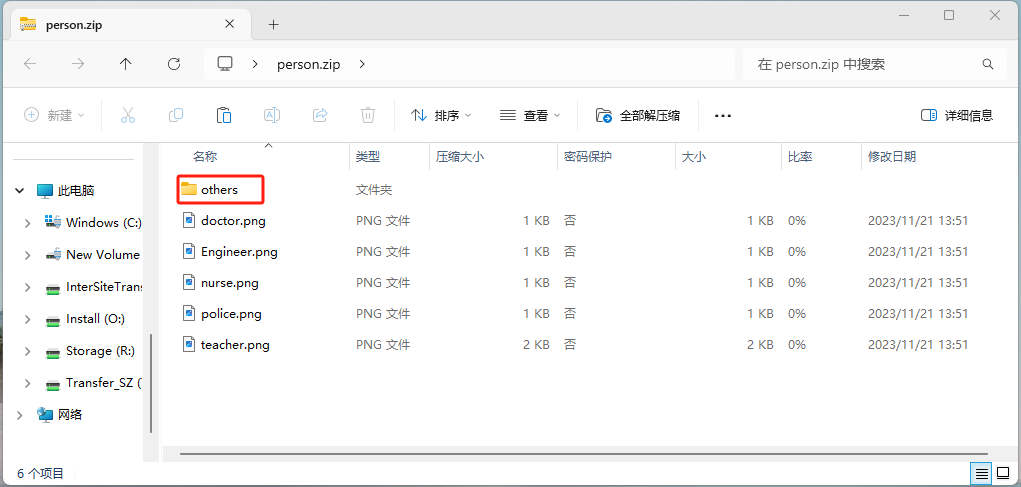Open the others folder
This screenshot has height=487, width=1021.
click(219, 189)
